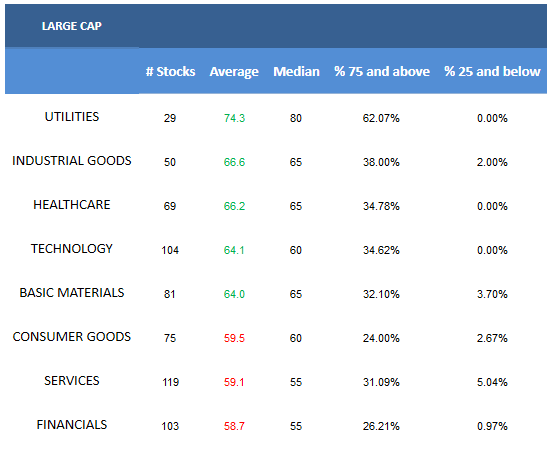This screenshot has height=450, width=551.
Task: Select the BASIC MATERIALS row label
Action: (72, 293)
